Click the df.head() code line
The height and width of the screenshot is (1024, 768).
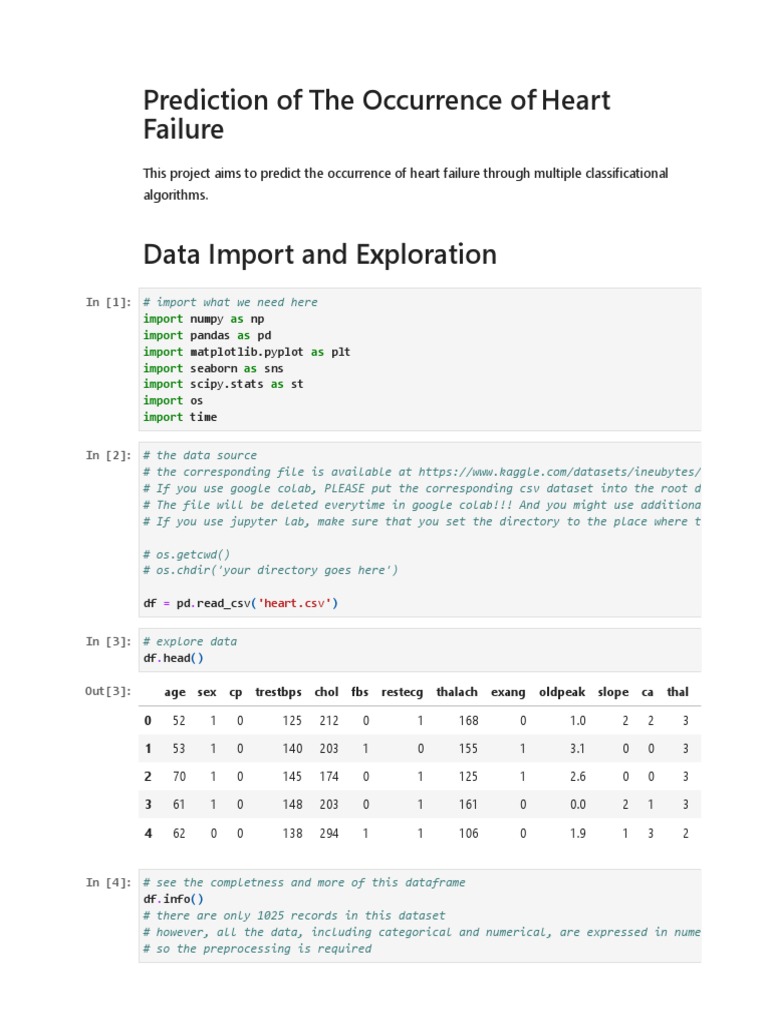point(173,658)
